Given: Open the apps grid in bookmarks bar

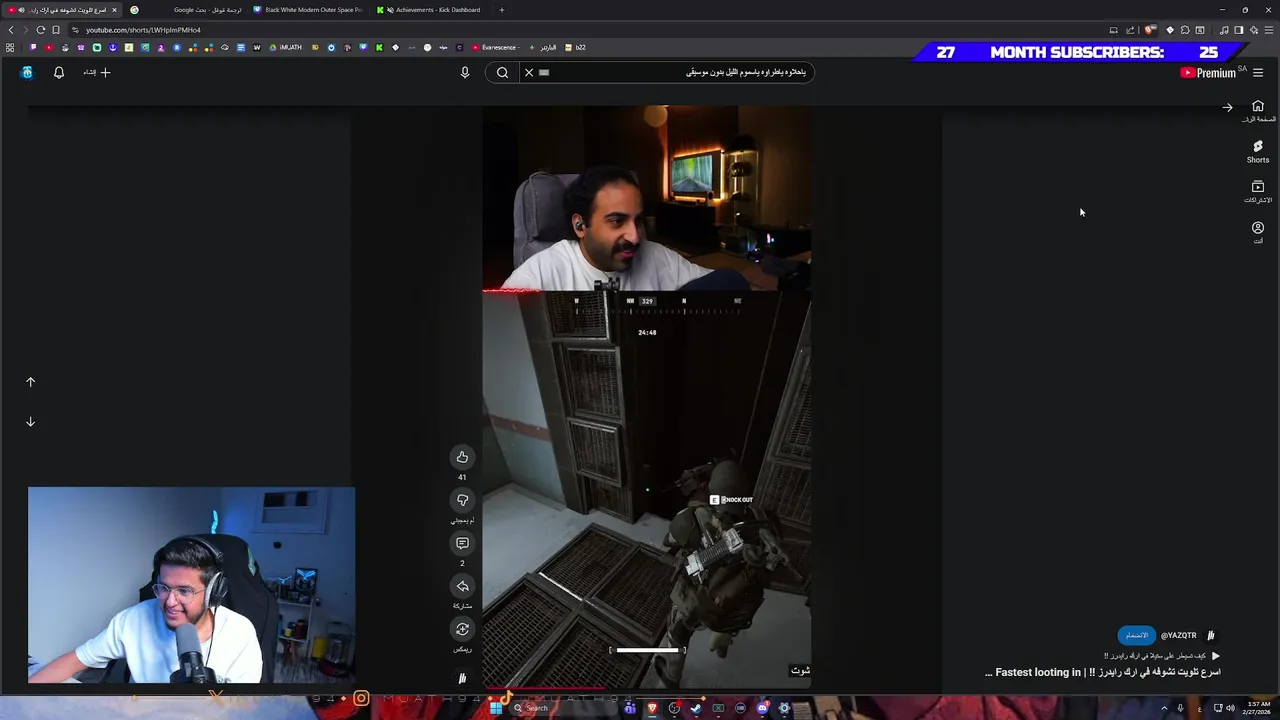Looking at the screenshot, I should [x=10, y=47].
